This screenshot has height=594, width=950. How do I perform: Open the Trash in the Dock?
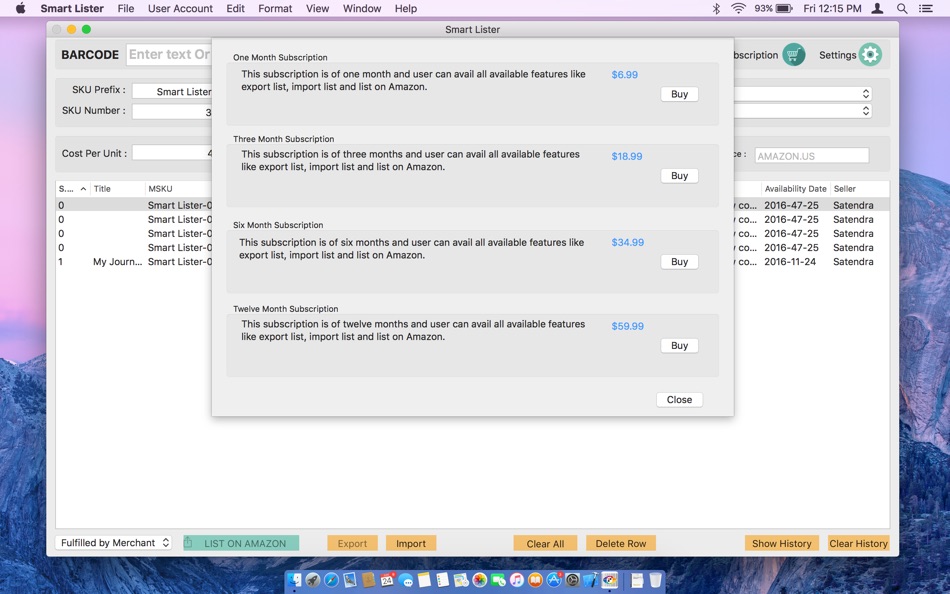pos(655,580)
